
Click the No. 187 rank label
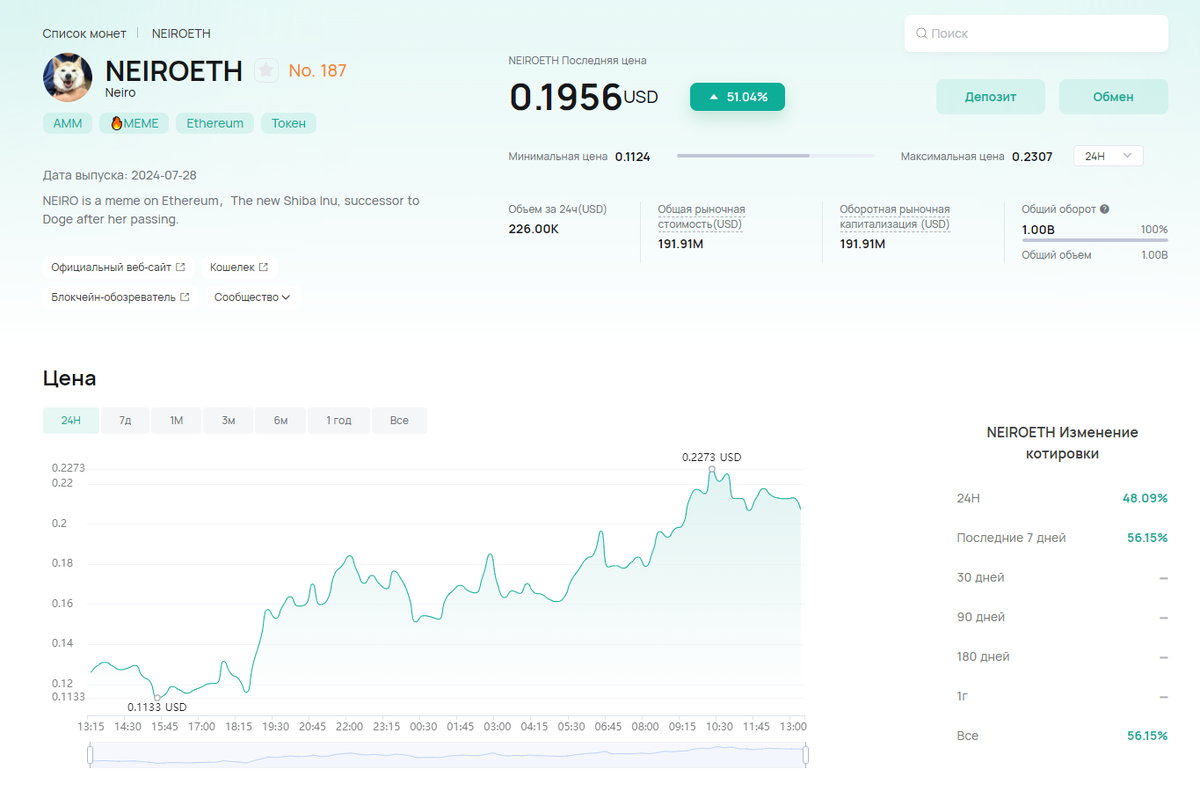(317, 70)
